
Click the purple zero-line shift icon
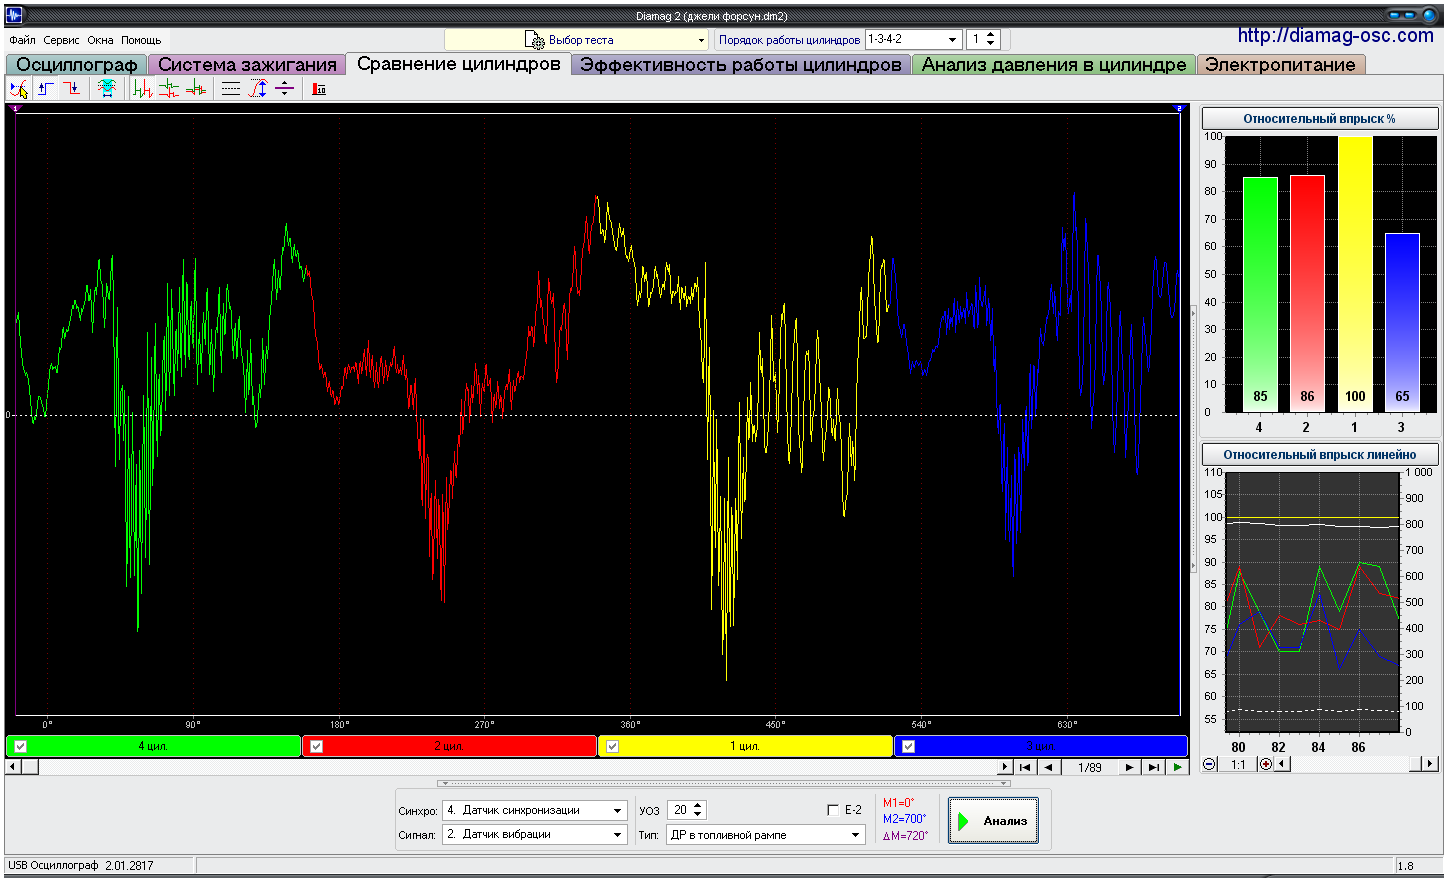285,89
